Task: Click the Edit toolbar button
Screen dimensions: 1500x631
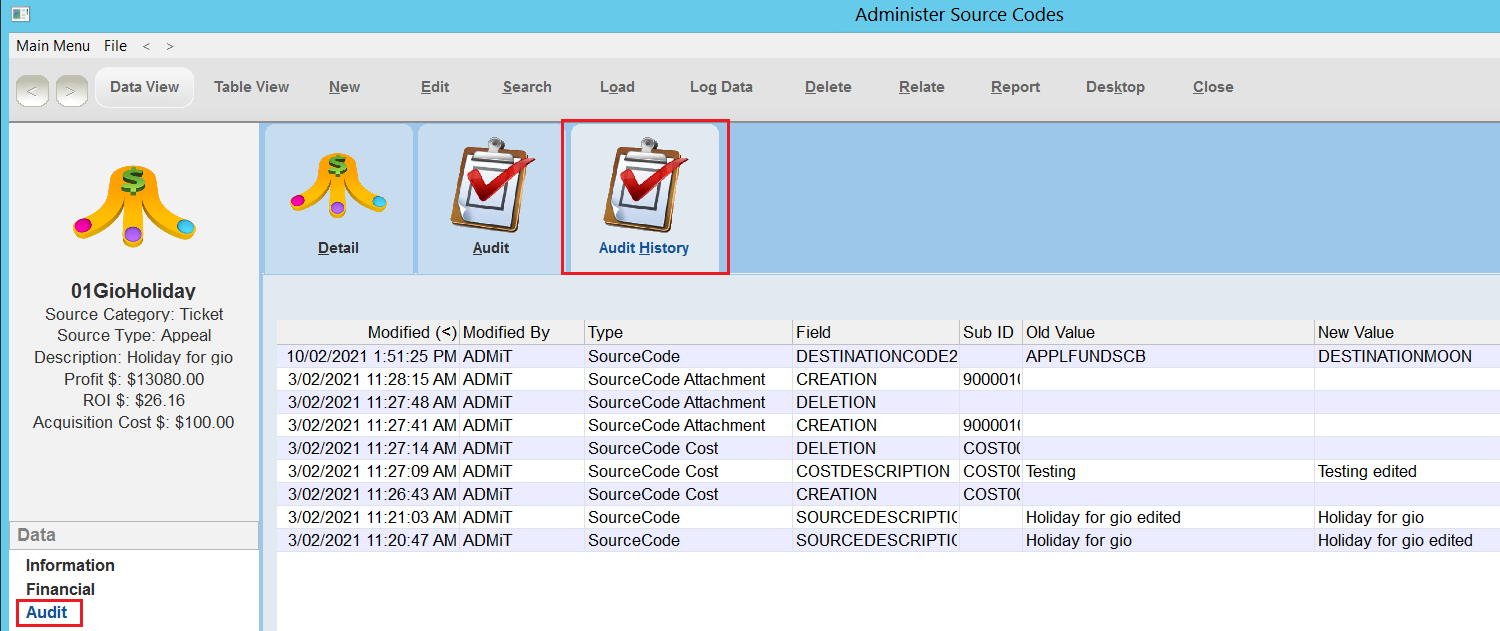Action: [x=435, y=87]
